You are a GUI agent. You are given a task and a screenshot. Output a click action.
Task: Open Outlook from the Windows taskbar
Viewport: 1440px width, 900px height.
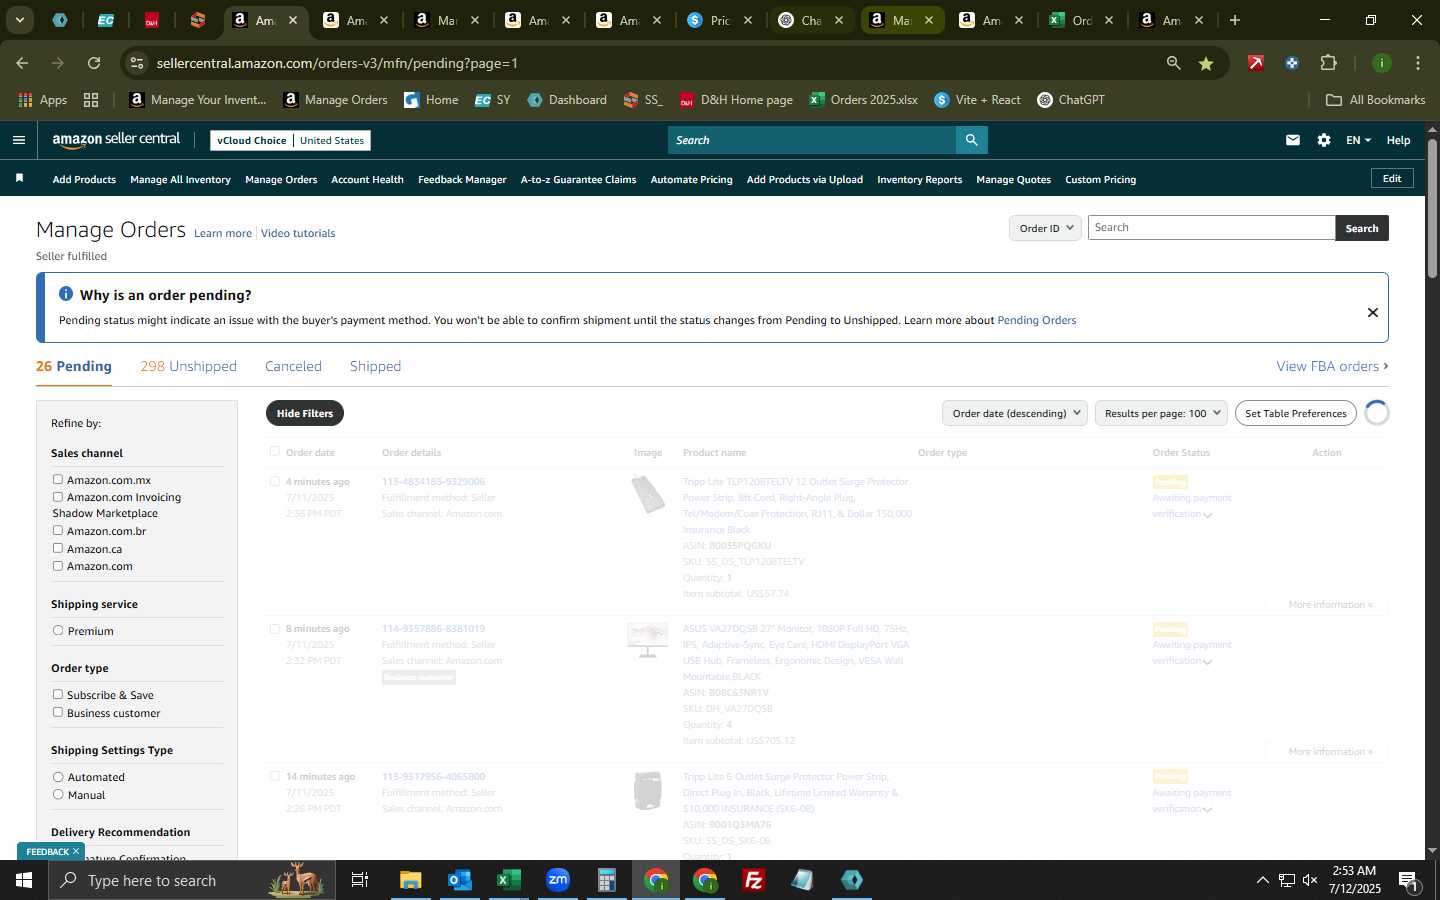(x=459, y=880)
